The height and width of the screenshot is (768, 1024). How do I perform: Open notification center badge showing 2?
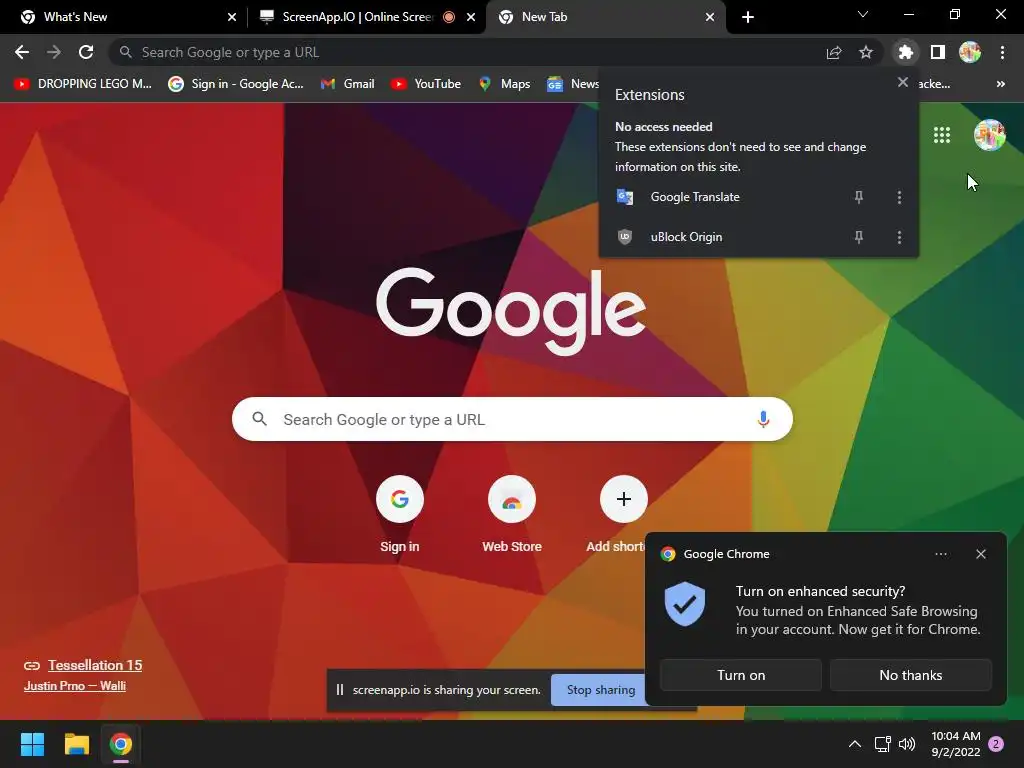point(996,744)
